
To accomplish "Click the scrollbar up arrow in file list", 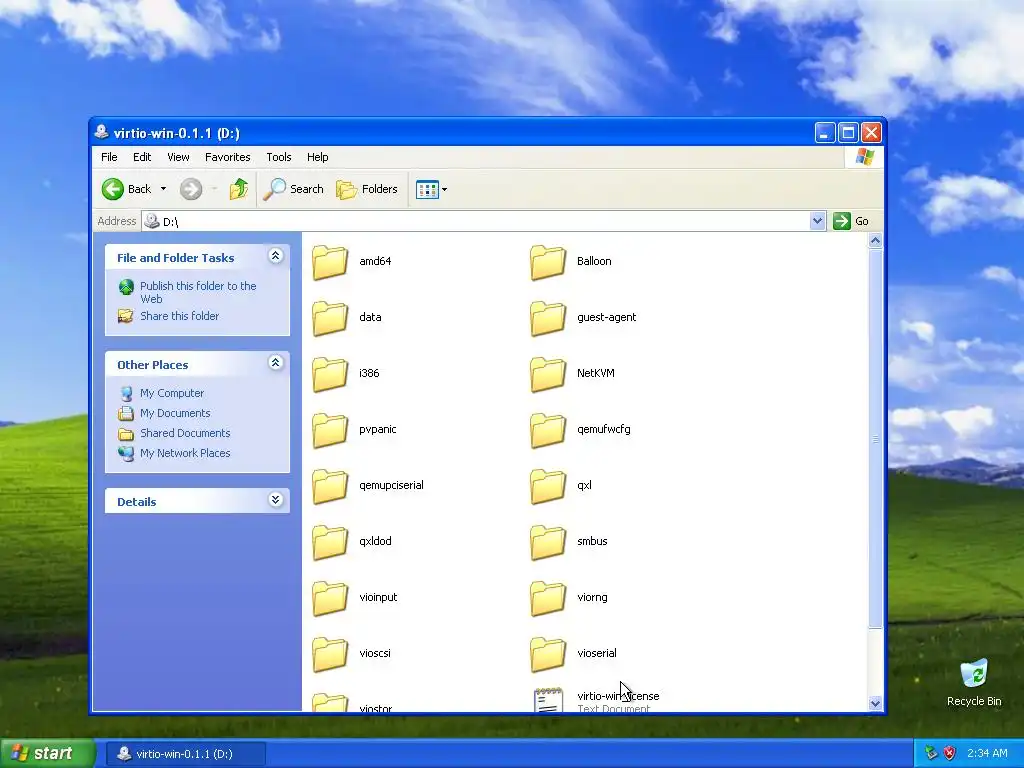I will tap(875, 241).
